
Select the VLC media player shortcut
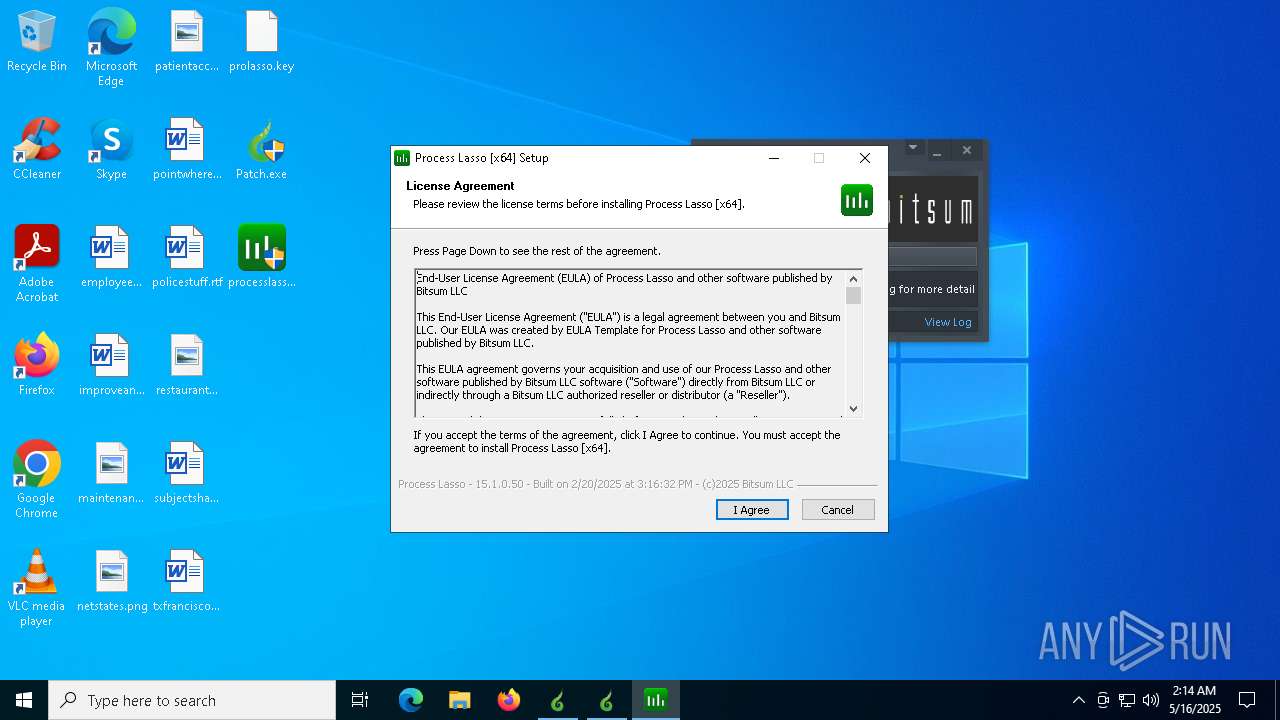[x=37, y=588]
